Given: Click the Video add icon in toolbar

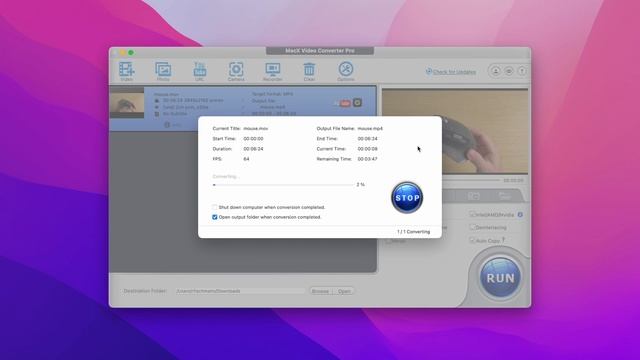Looking at the screenshot, I should click(x=127, y=71).
